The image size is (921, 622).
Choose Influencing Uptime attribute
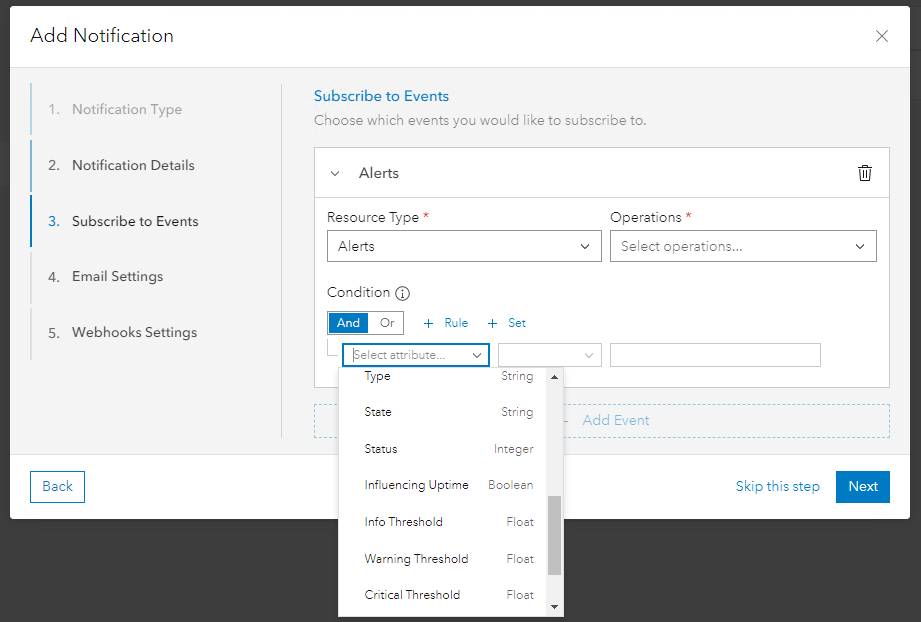(x=416, y=485)
